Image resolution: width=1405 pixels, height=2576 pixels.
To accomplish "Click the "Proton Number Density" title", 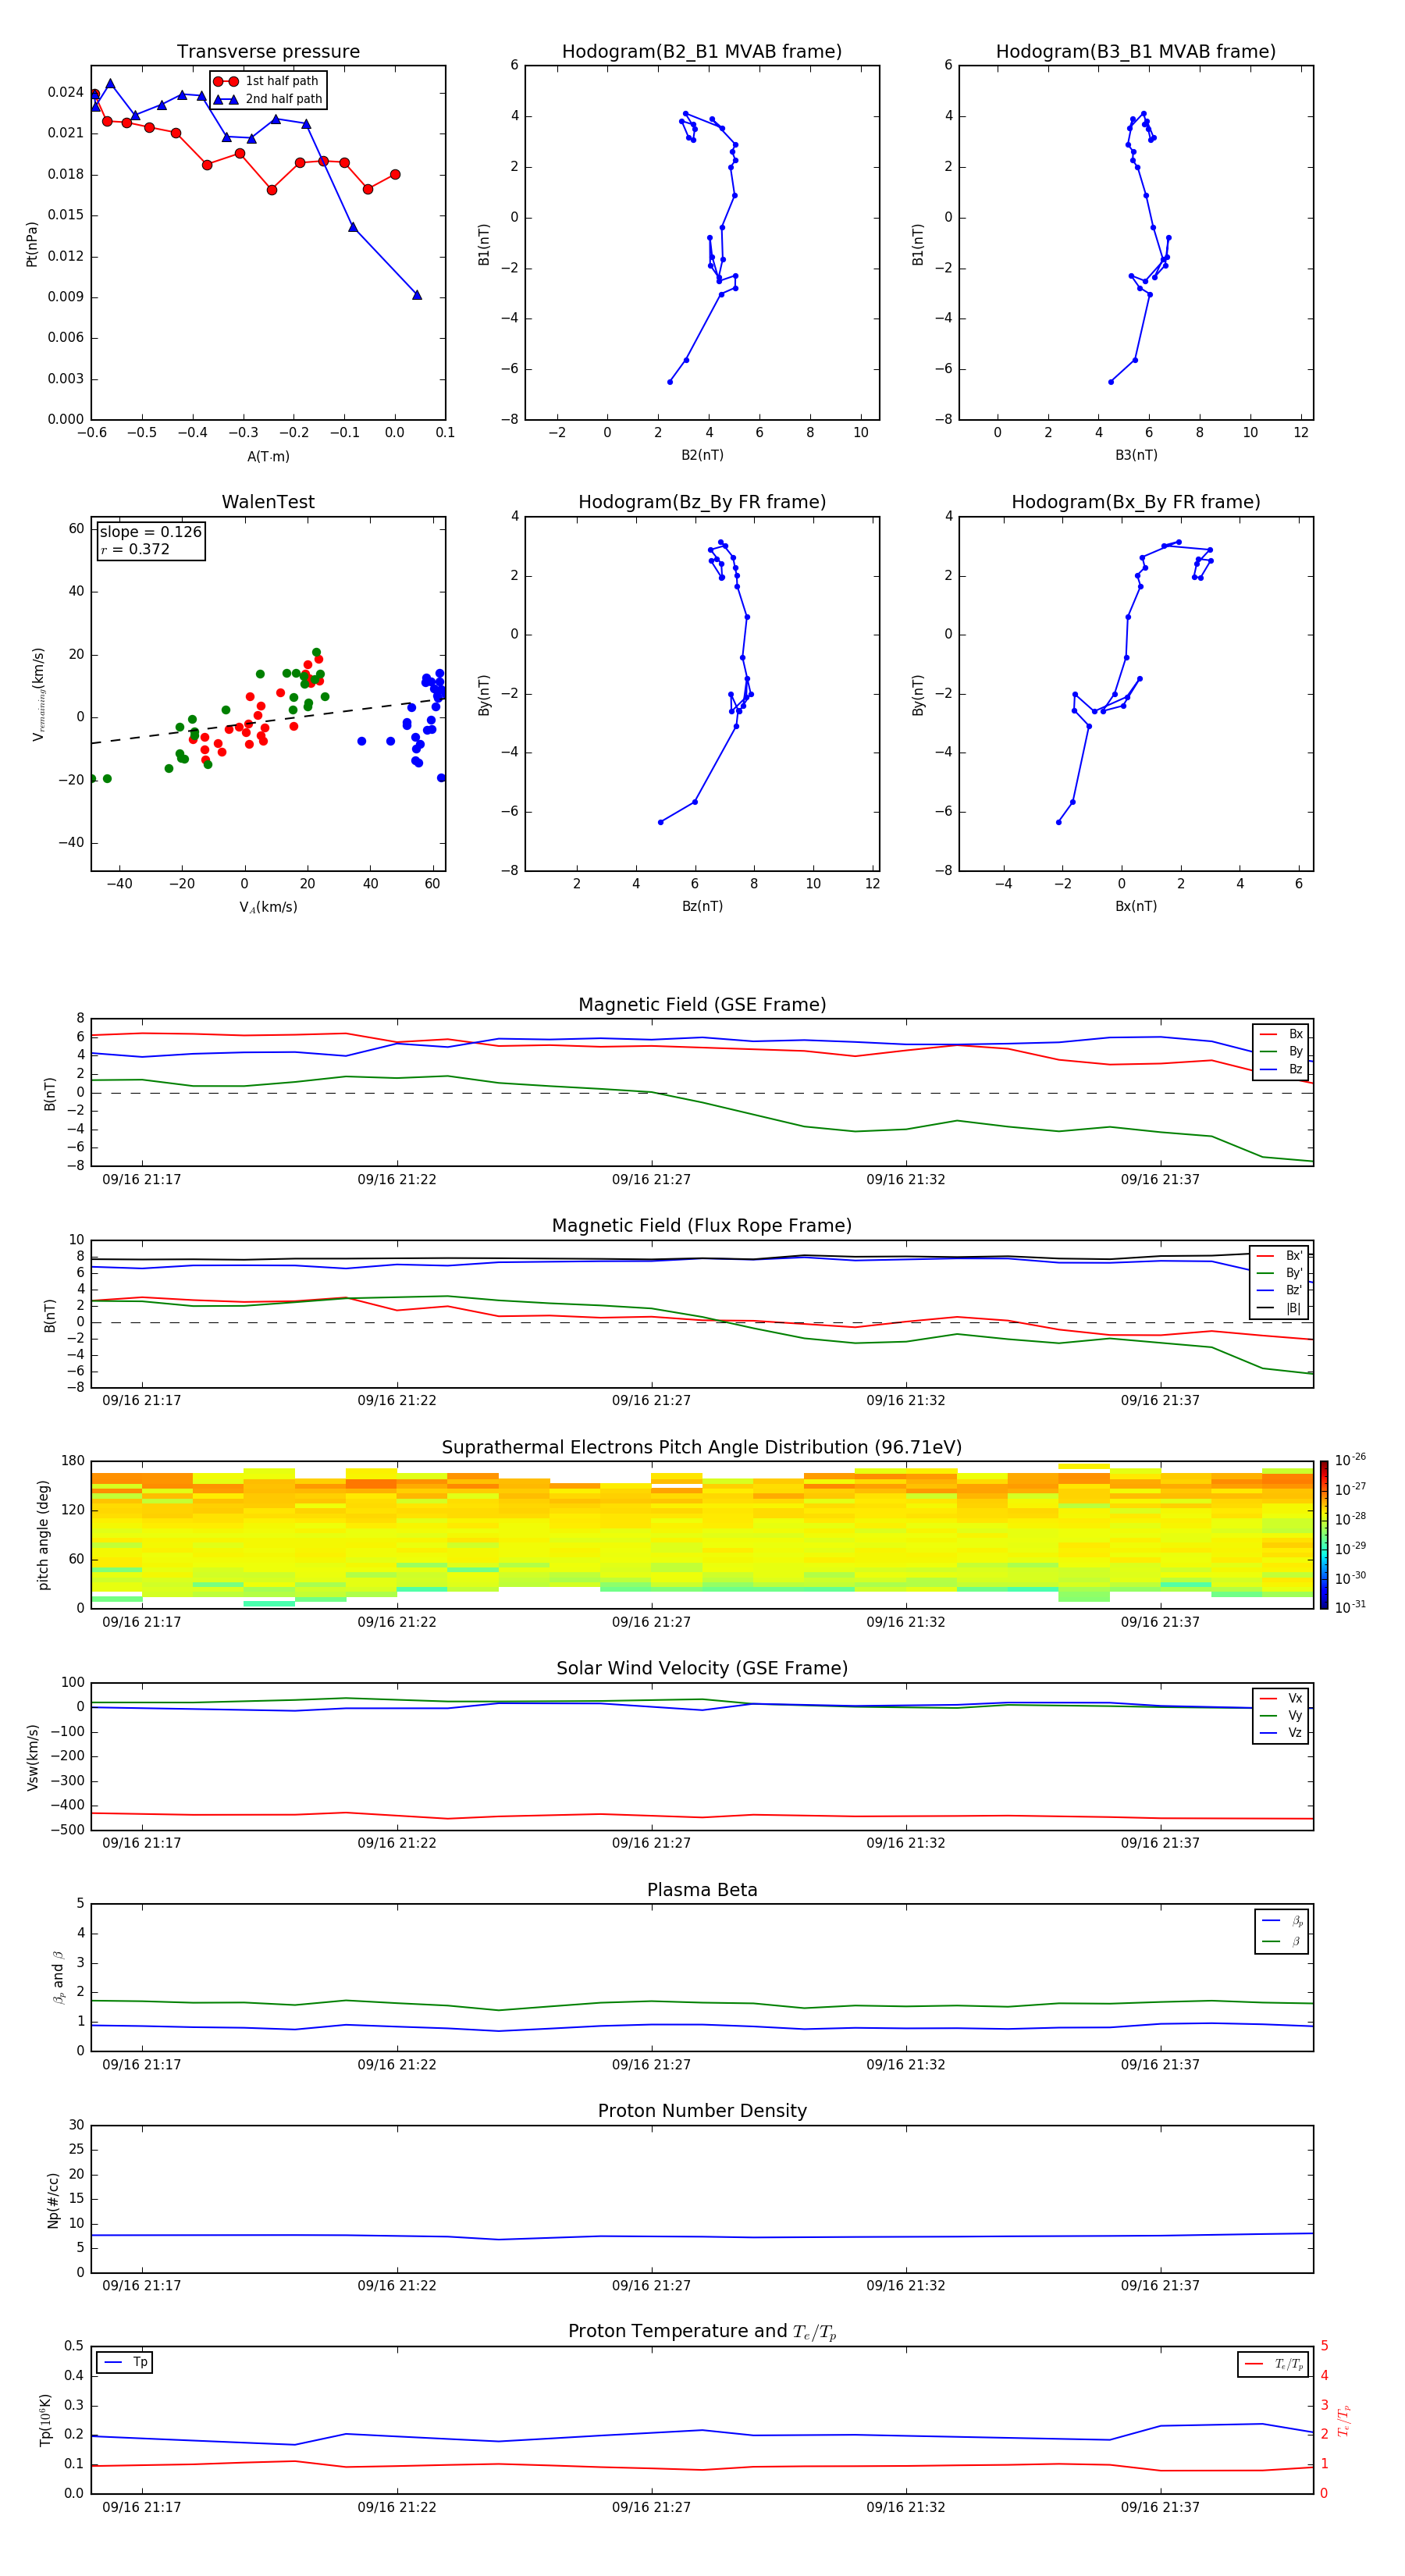I will click(702, 2111).
